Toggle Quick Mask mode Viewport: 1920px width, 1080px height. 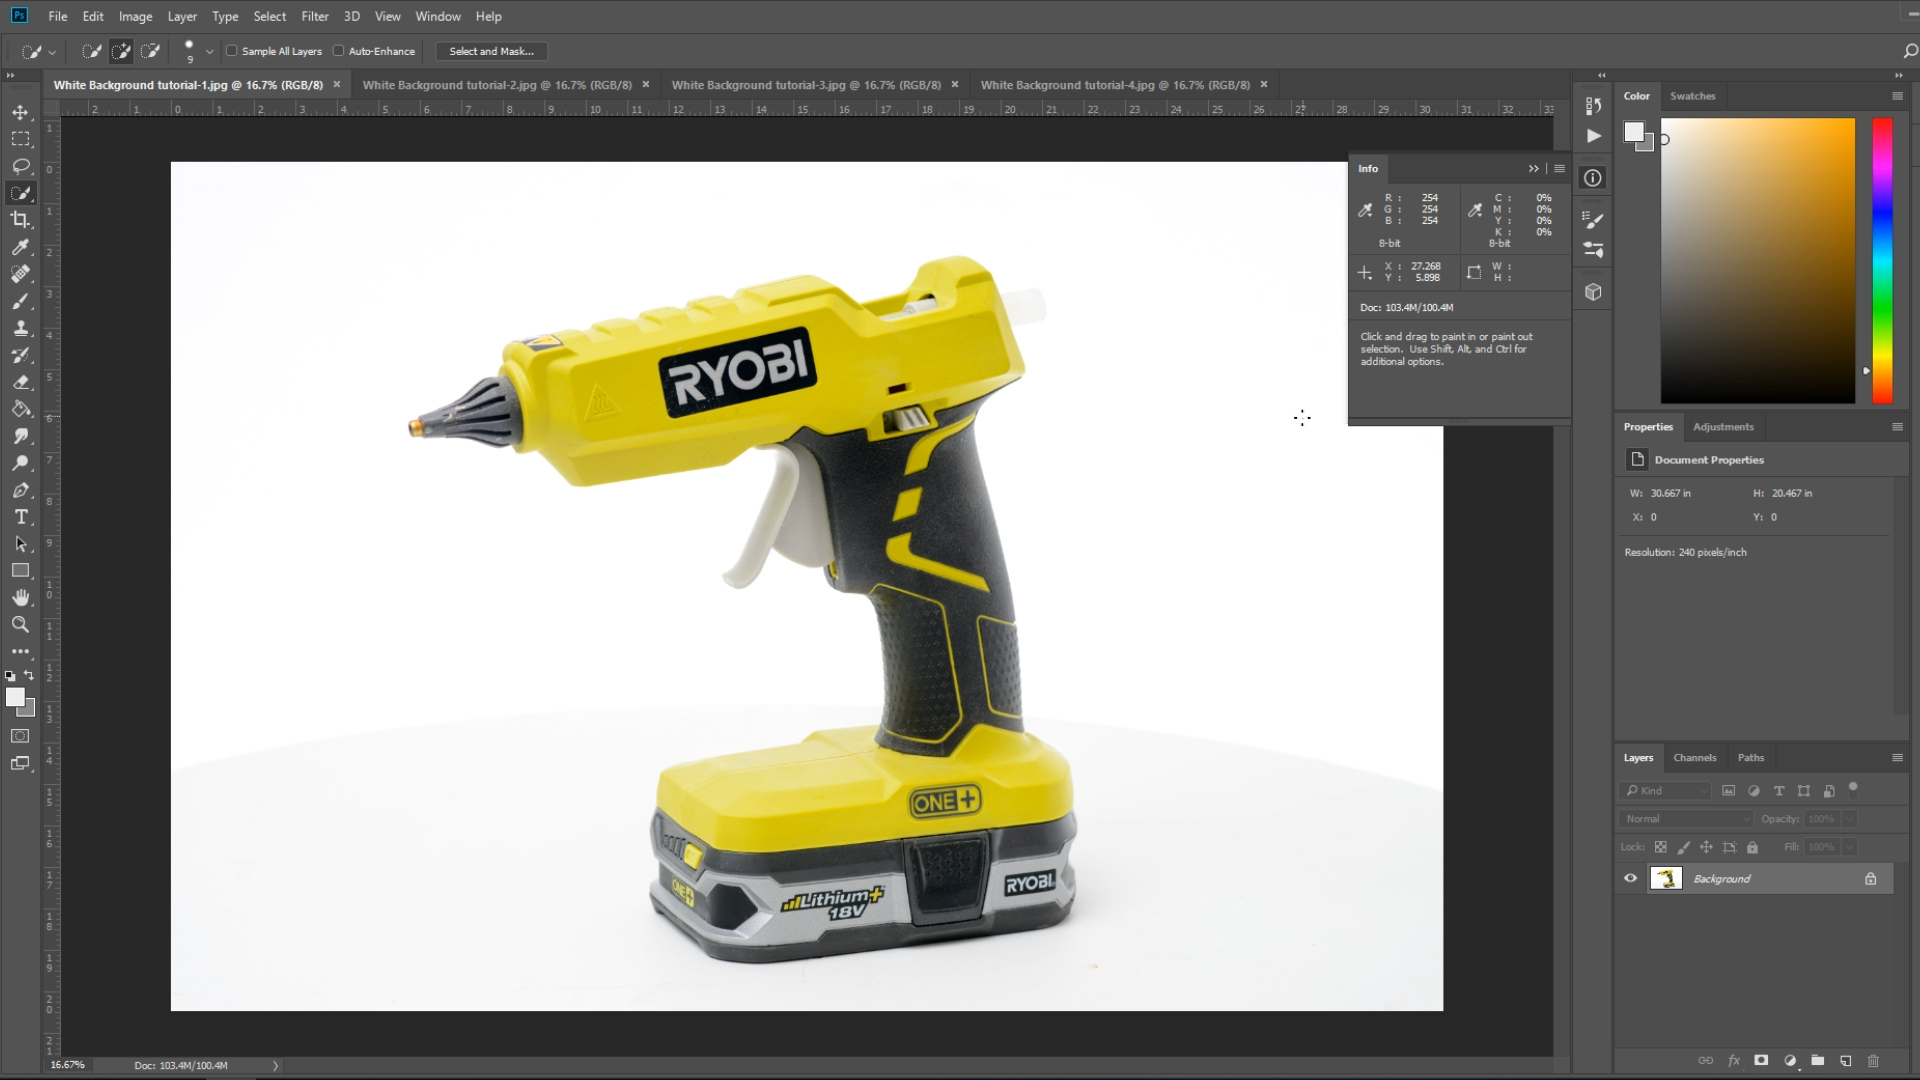pyautogui.click(x=20, y=736)
